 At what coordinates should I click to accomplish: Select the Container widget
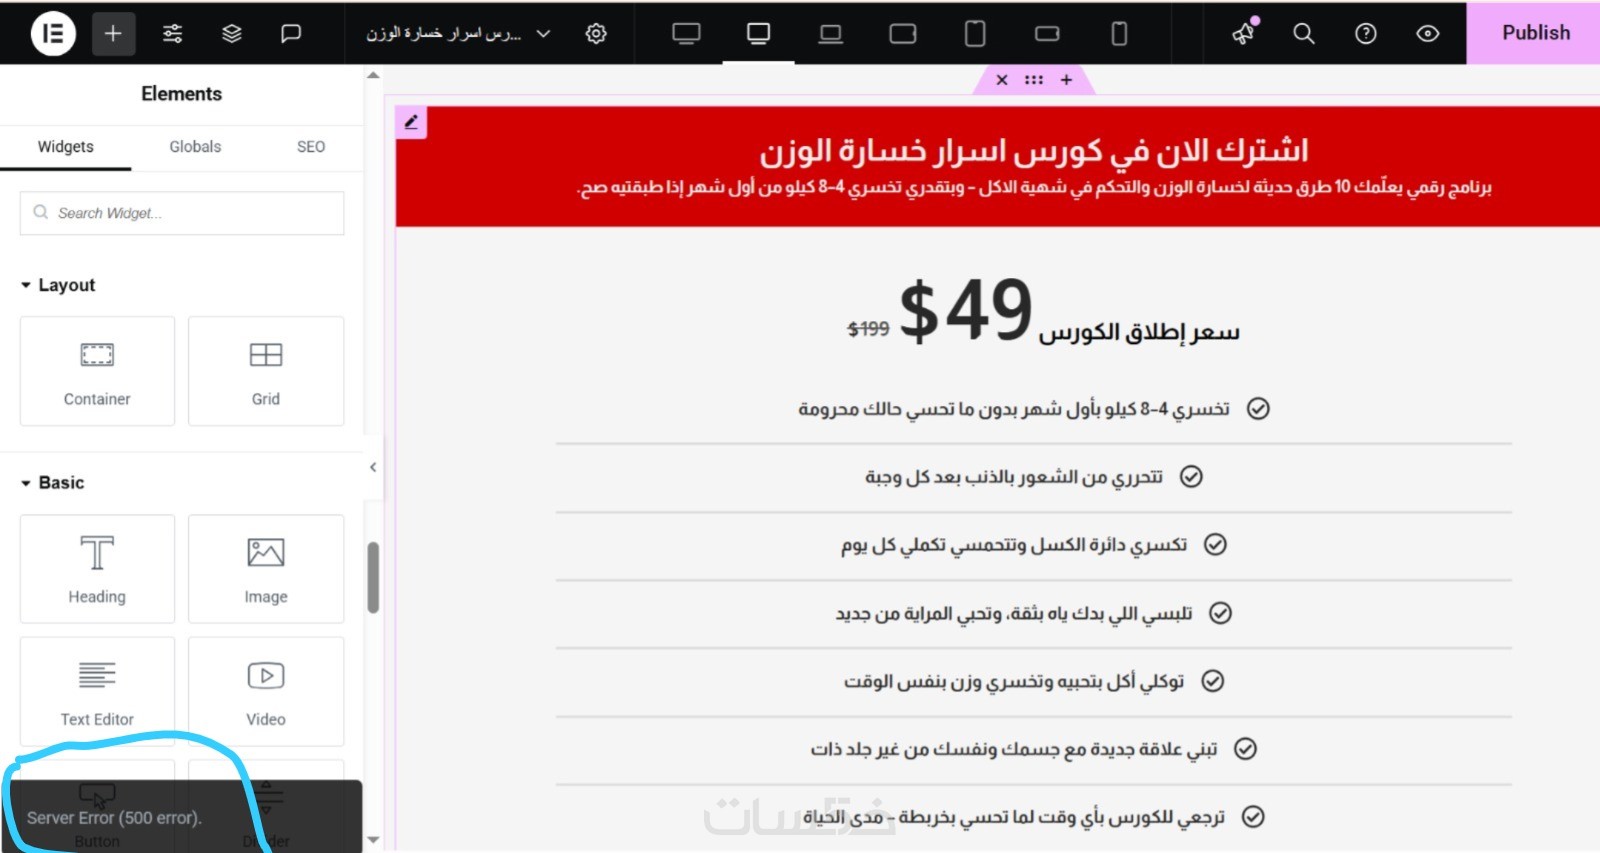coord(97,371)
